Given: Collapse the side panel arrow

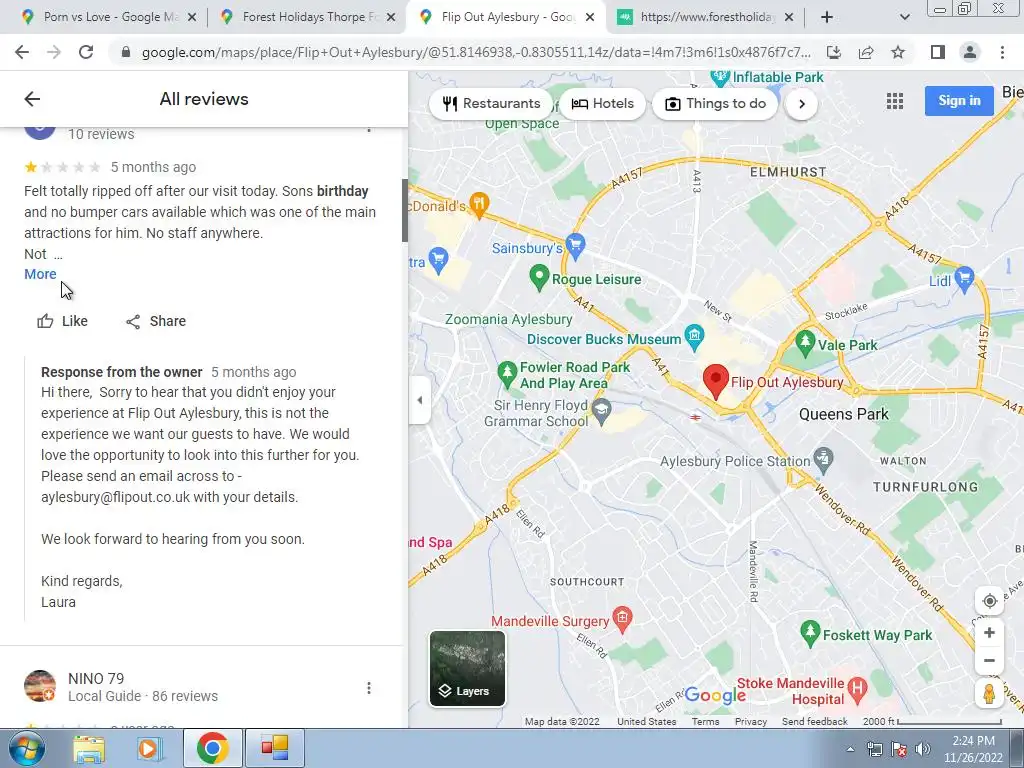Looking at the screenshot, I should click(419, 400).
